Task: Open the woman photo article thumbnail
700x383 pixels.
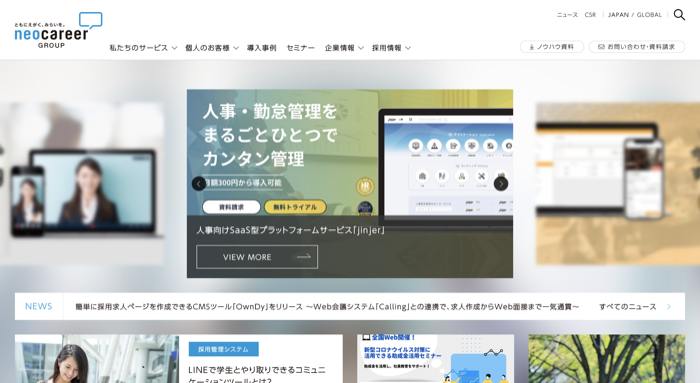Action: point(97,359)
